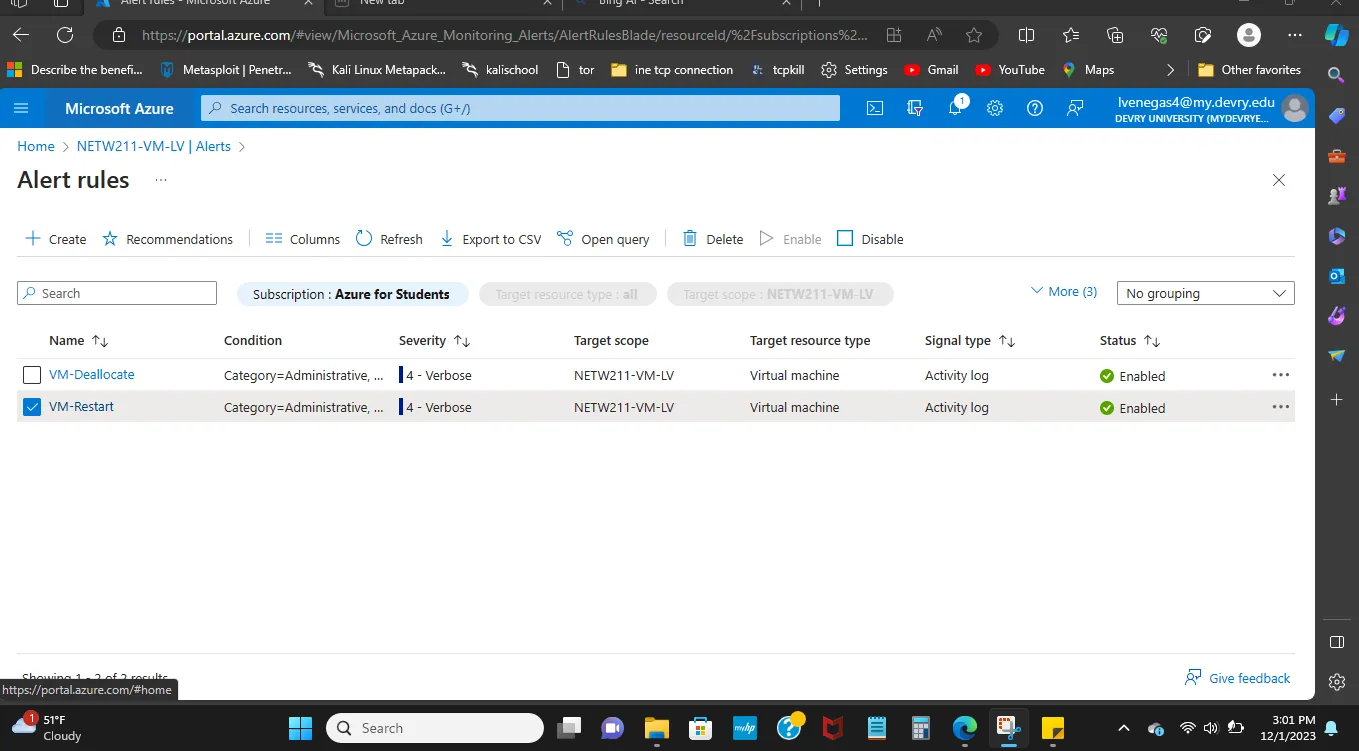This screenshot has height=751, width=1359.
Task: Open query for alert rules
Action: click(x=603, y=239)
